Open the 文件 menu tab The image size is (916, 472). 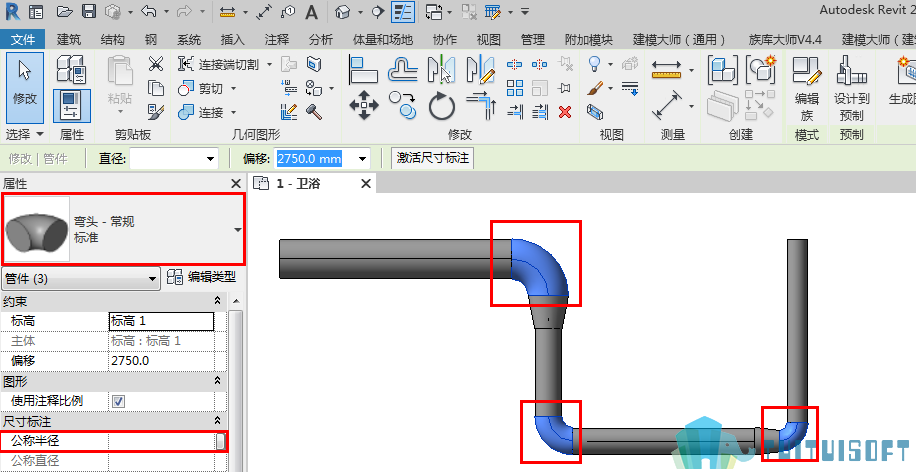(x=23, y=39)
